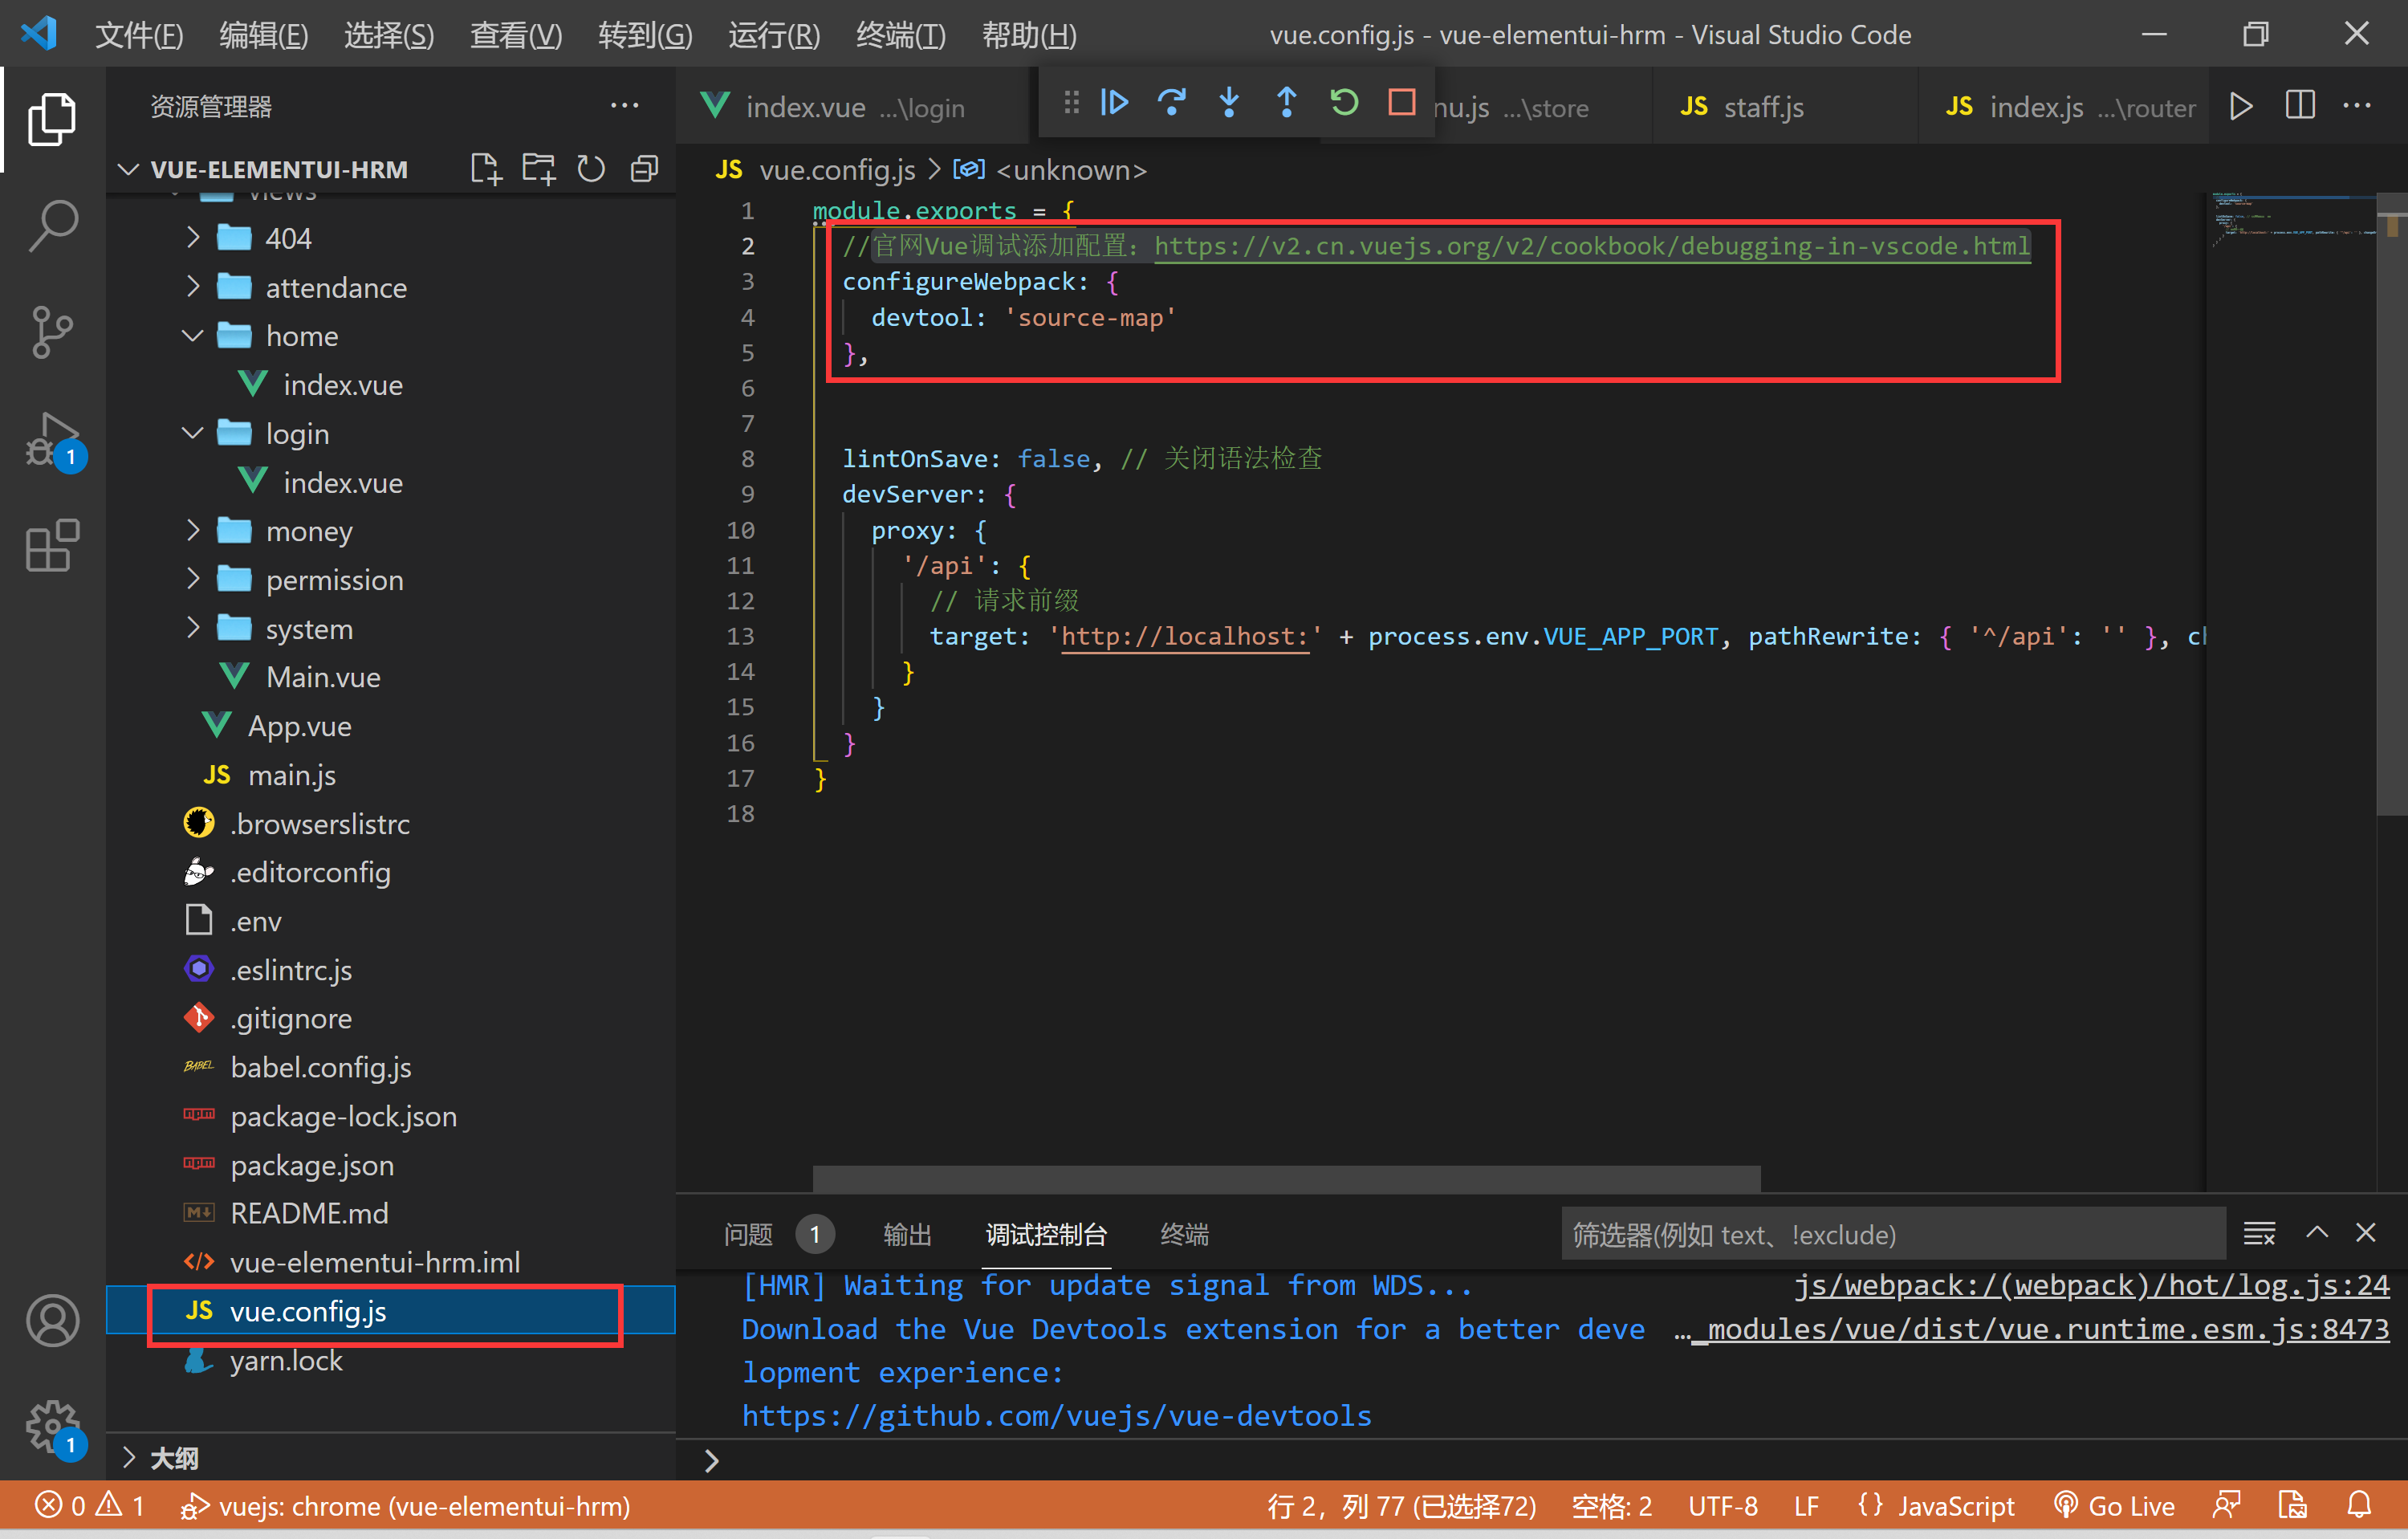2408x1539 pixels.
Task: Click the debug Step Into button
Action: pos(1229,102)
